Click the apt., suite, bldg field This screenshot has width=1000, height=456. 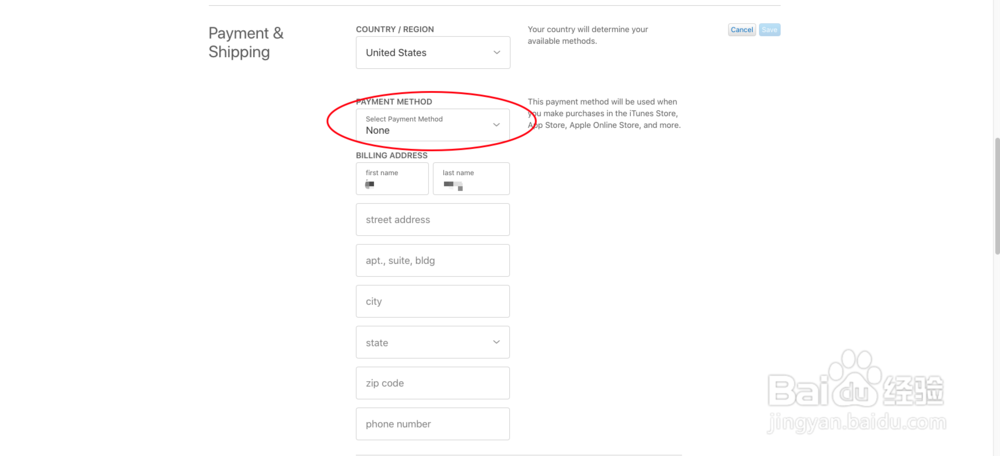pyautogui.click(x=432, y=261)
